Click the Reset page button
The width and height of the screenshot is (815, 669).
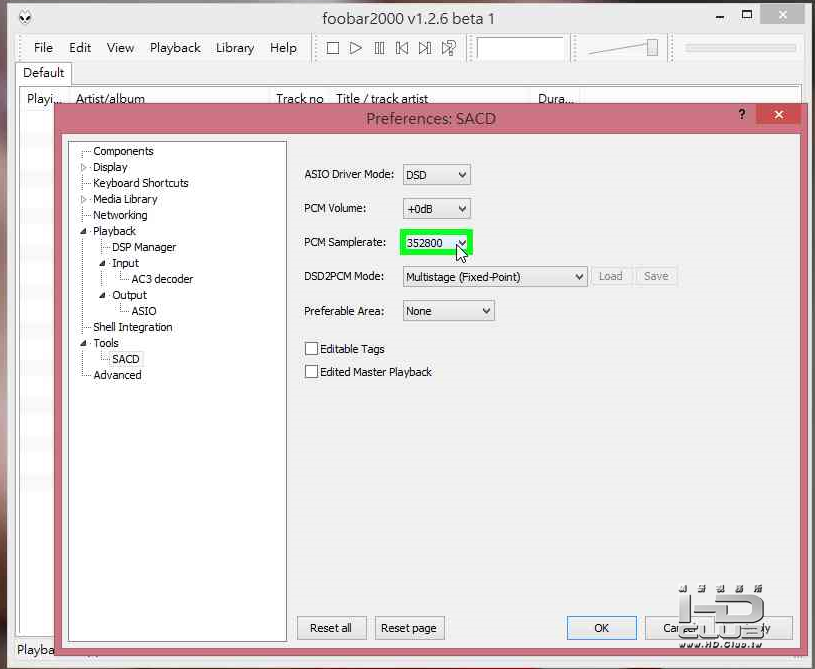coord(409,628)
